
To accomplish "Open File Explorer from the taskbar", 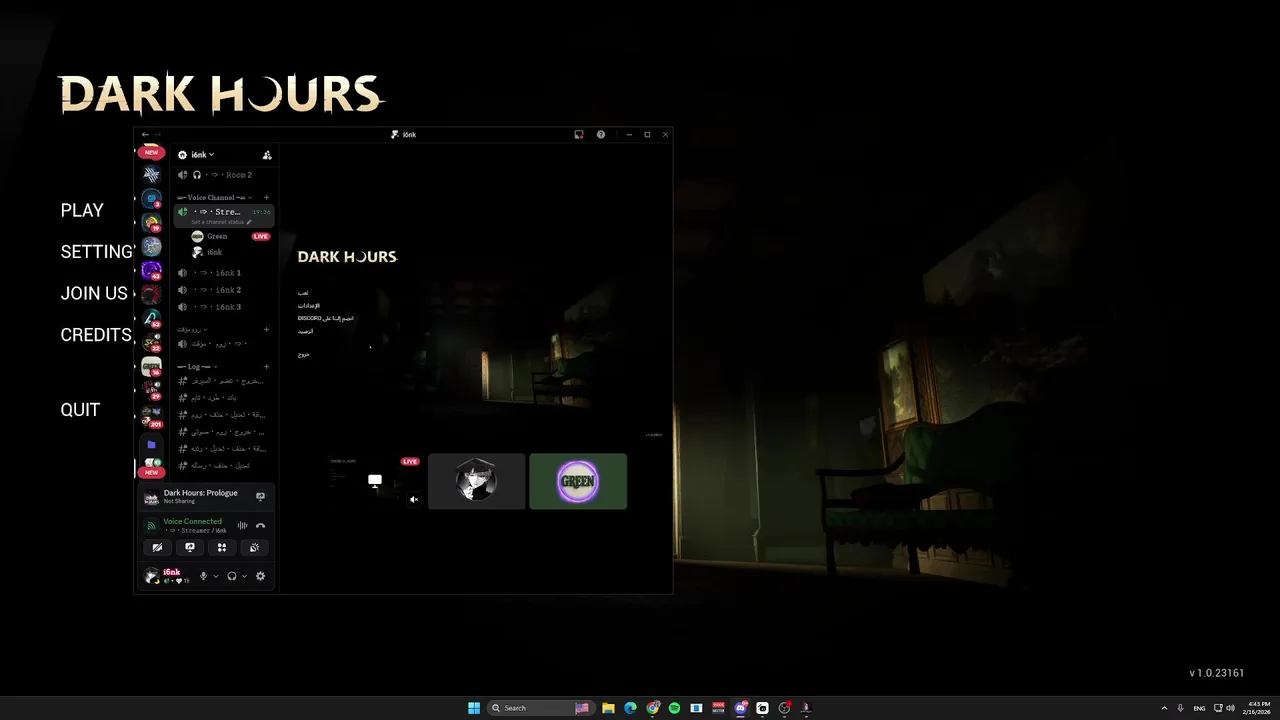I will coord(608,708).
